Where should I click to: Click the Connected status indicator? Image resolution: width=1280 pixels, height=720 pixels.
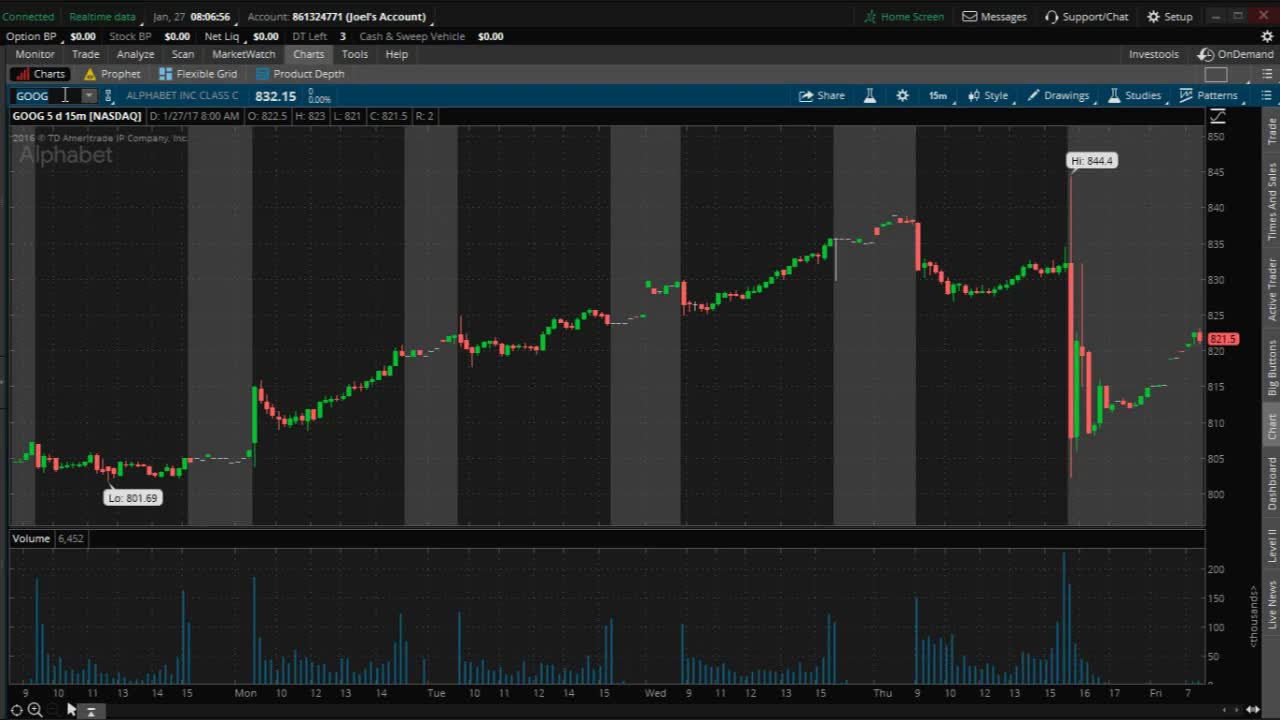click(x=28, y=16)
